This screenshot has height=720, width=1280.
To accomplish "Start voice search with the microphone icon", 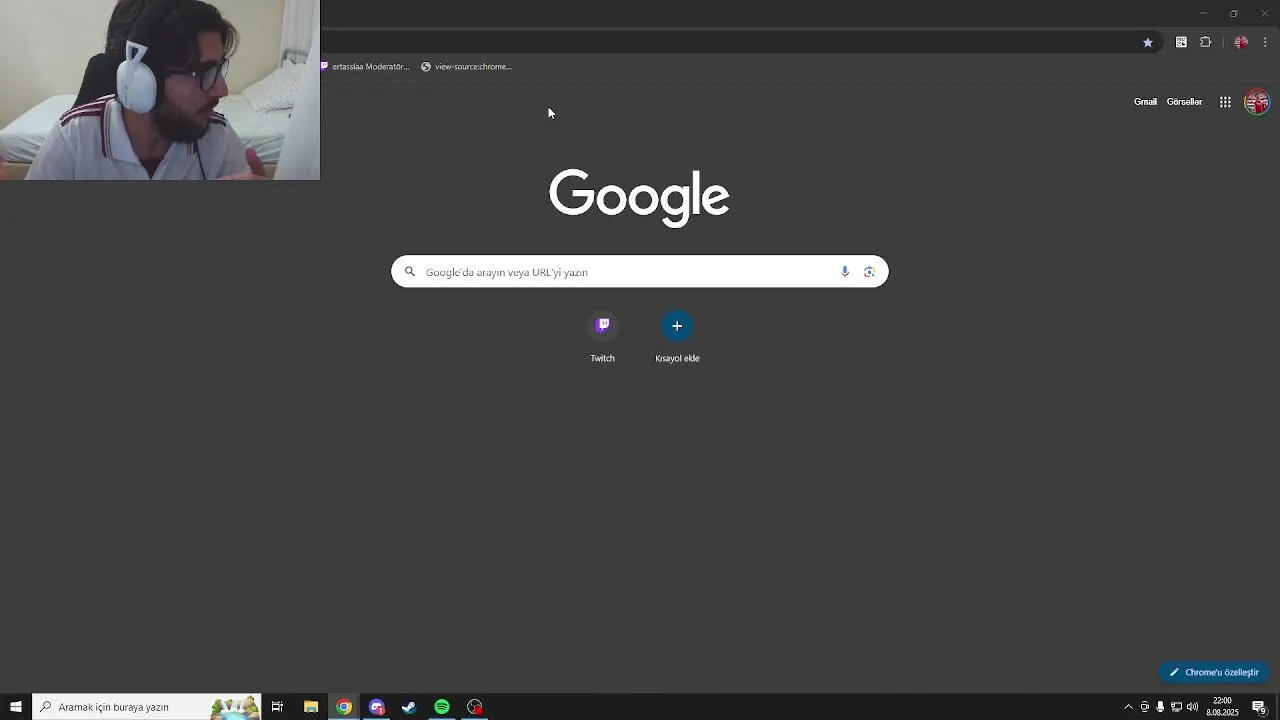I will pyautogui.click(x=845, y=272).
